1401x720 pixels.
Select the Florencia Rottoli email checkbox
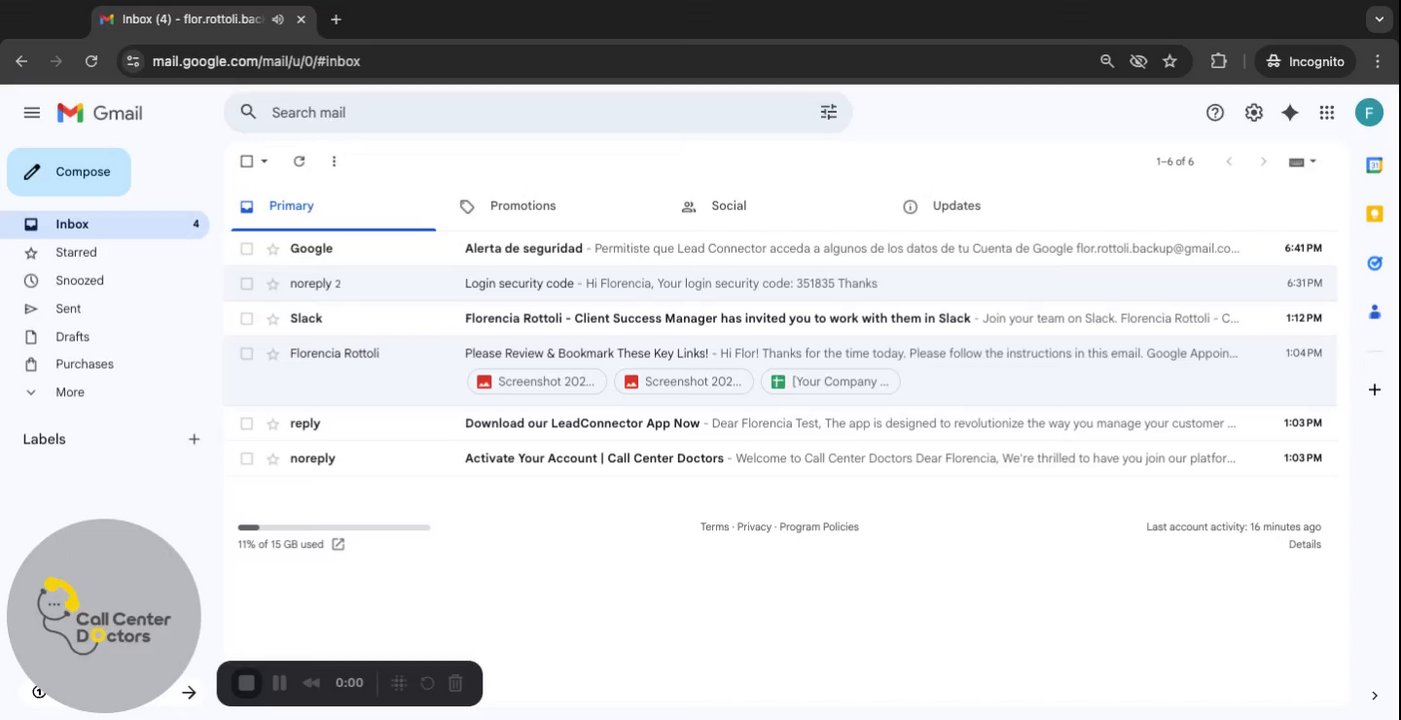pyautogui.click(x=247, y=354)
